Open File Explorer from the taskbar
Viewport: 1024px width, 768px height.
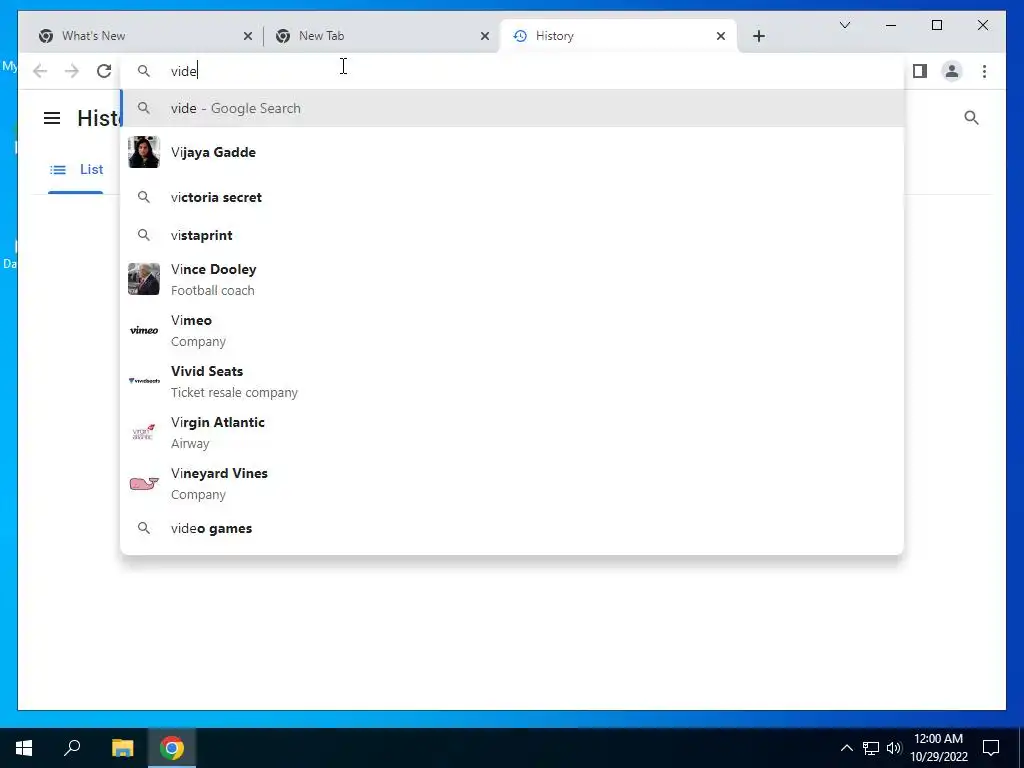122,748
